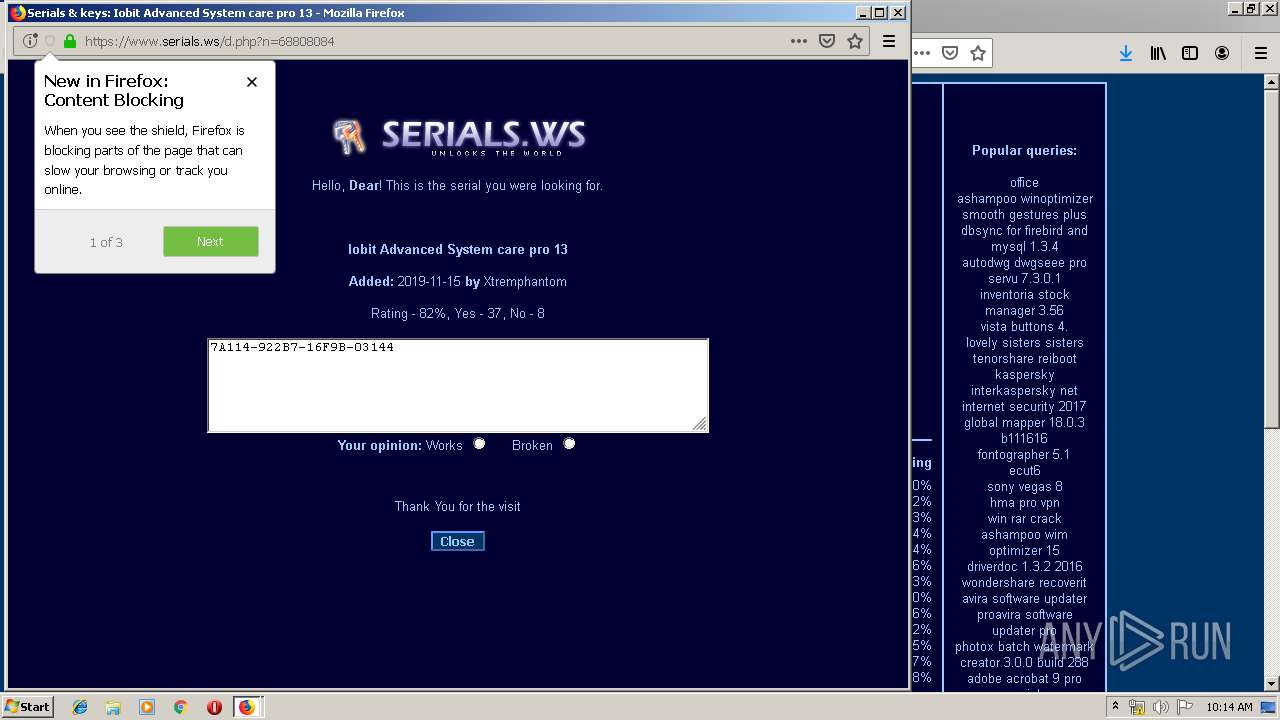Open the site information icon in the address bar

pyautogui.click(x=30, y=41)
